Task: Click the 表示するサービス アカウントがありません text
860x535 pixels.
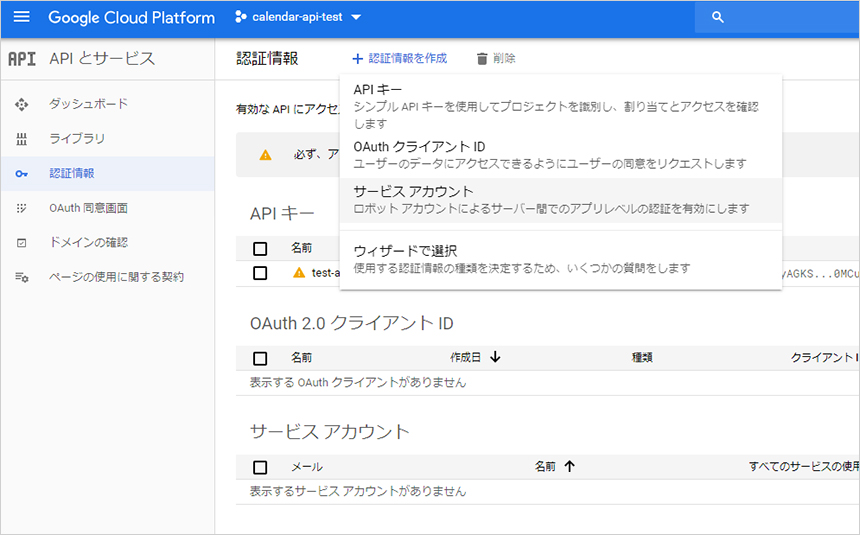Action: tap(358, 491)
